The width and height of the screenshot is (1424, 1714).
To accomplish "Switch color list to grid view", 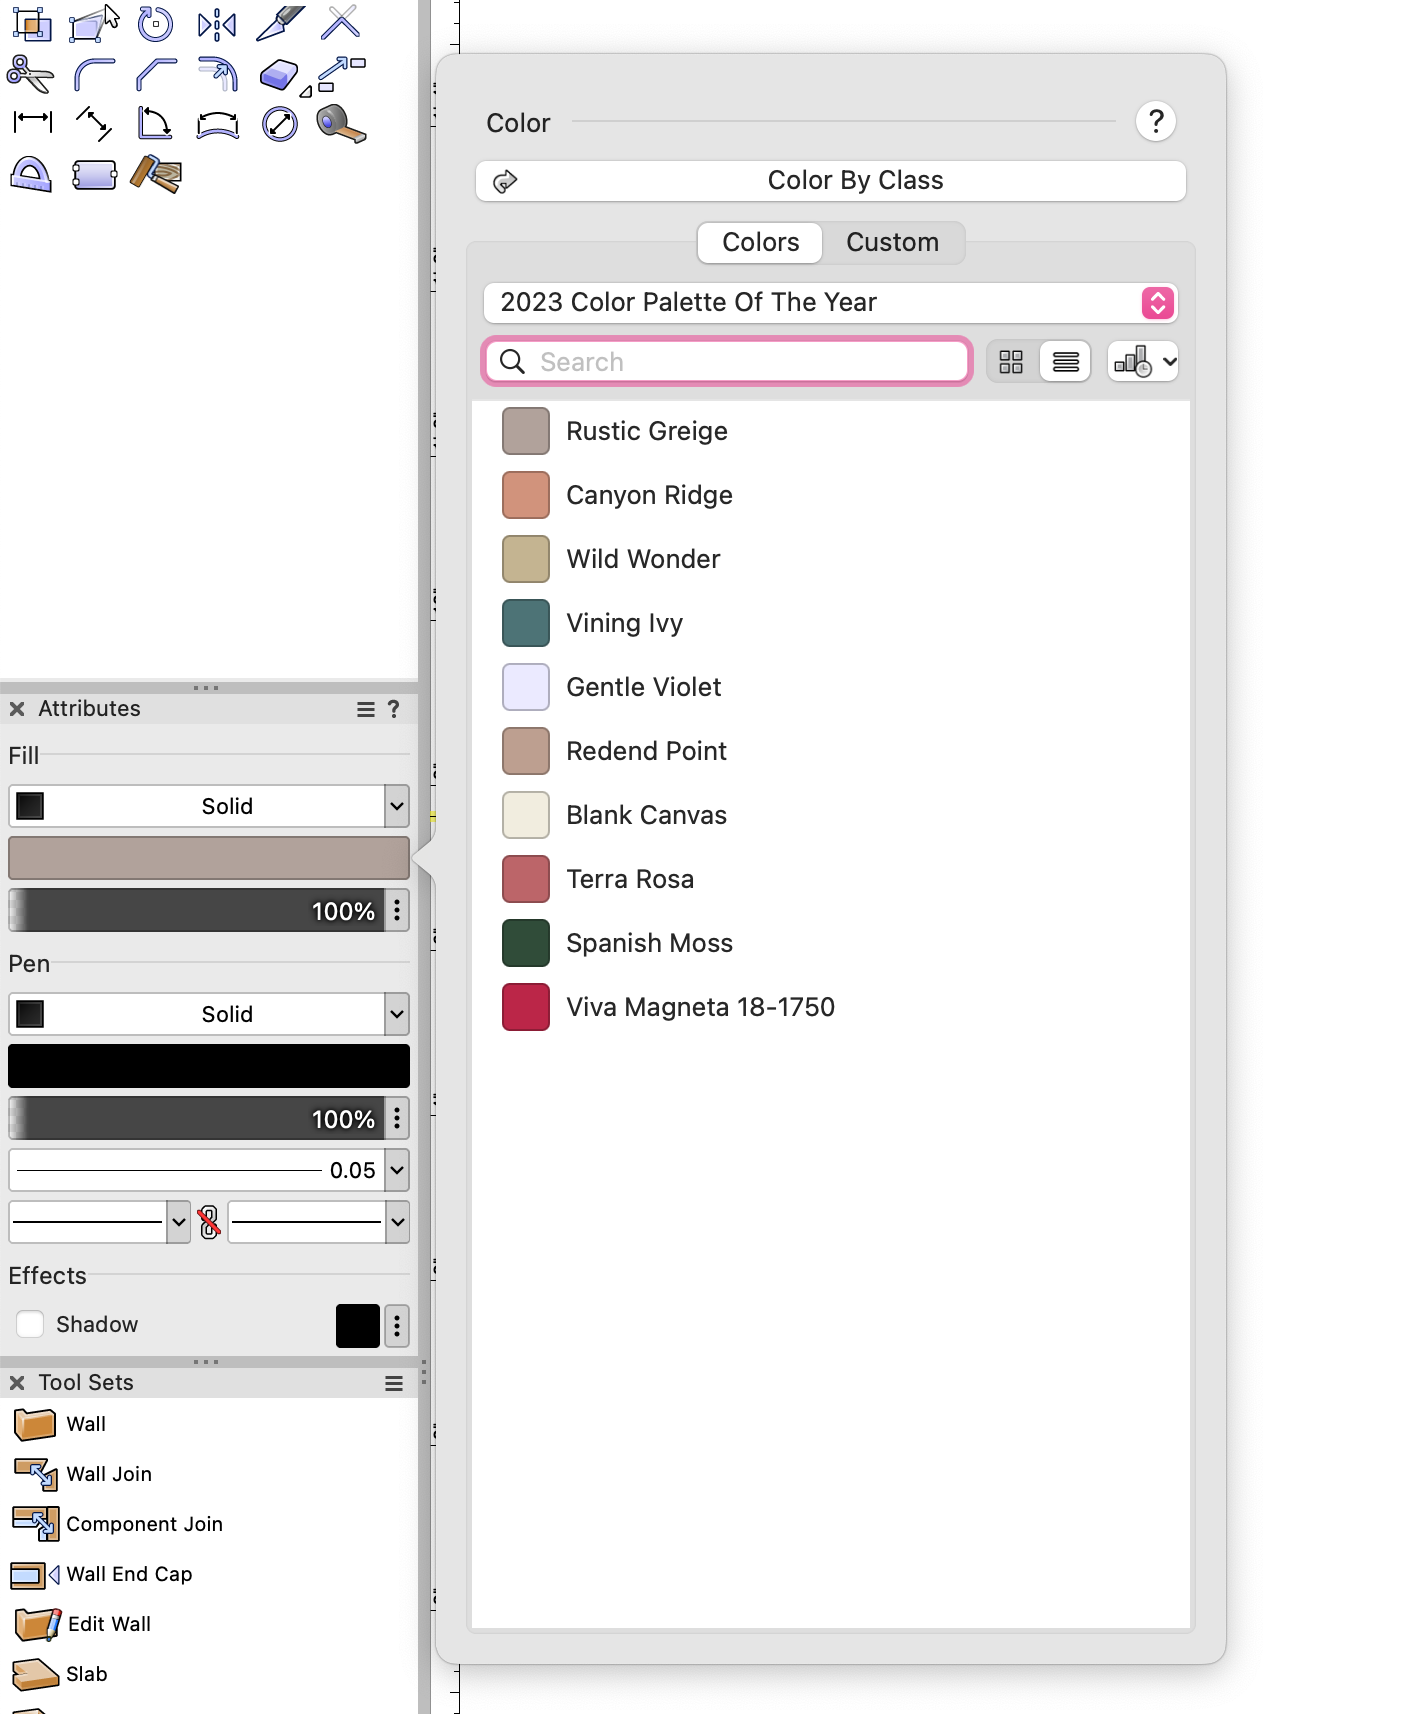I will (x=1011, y=362).
